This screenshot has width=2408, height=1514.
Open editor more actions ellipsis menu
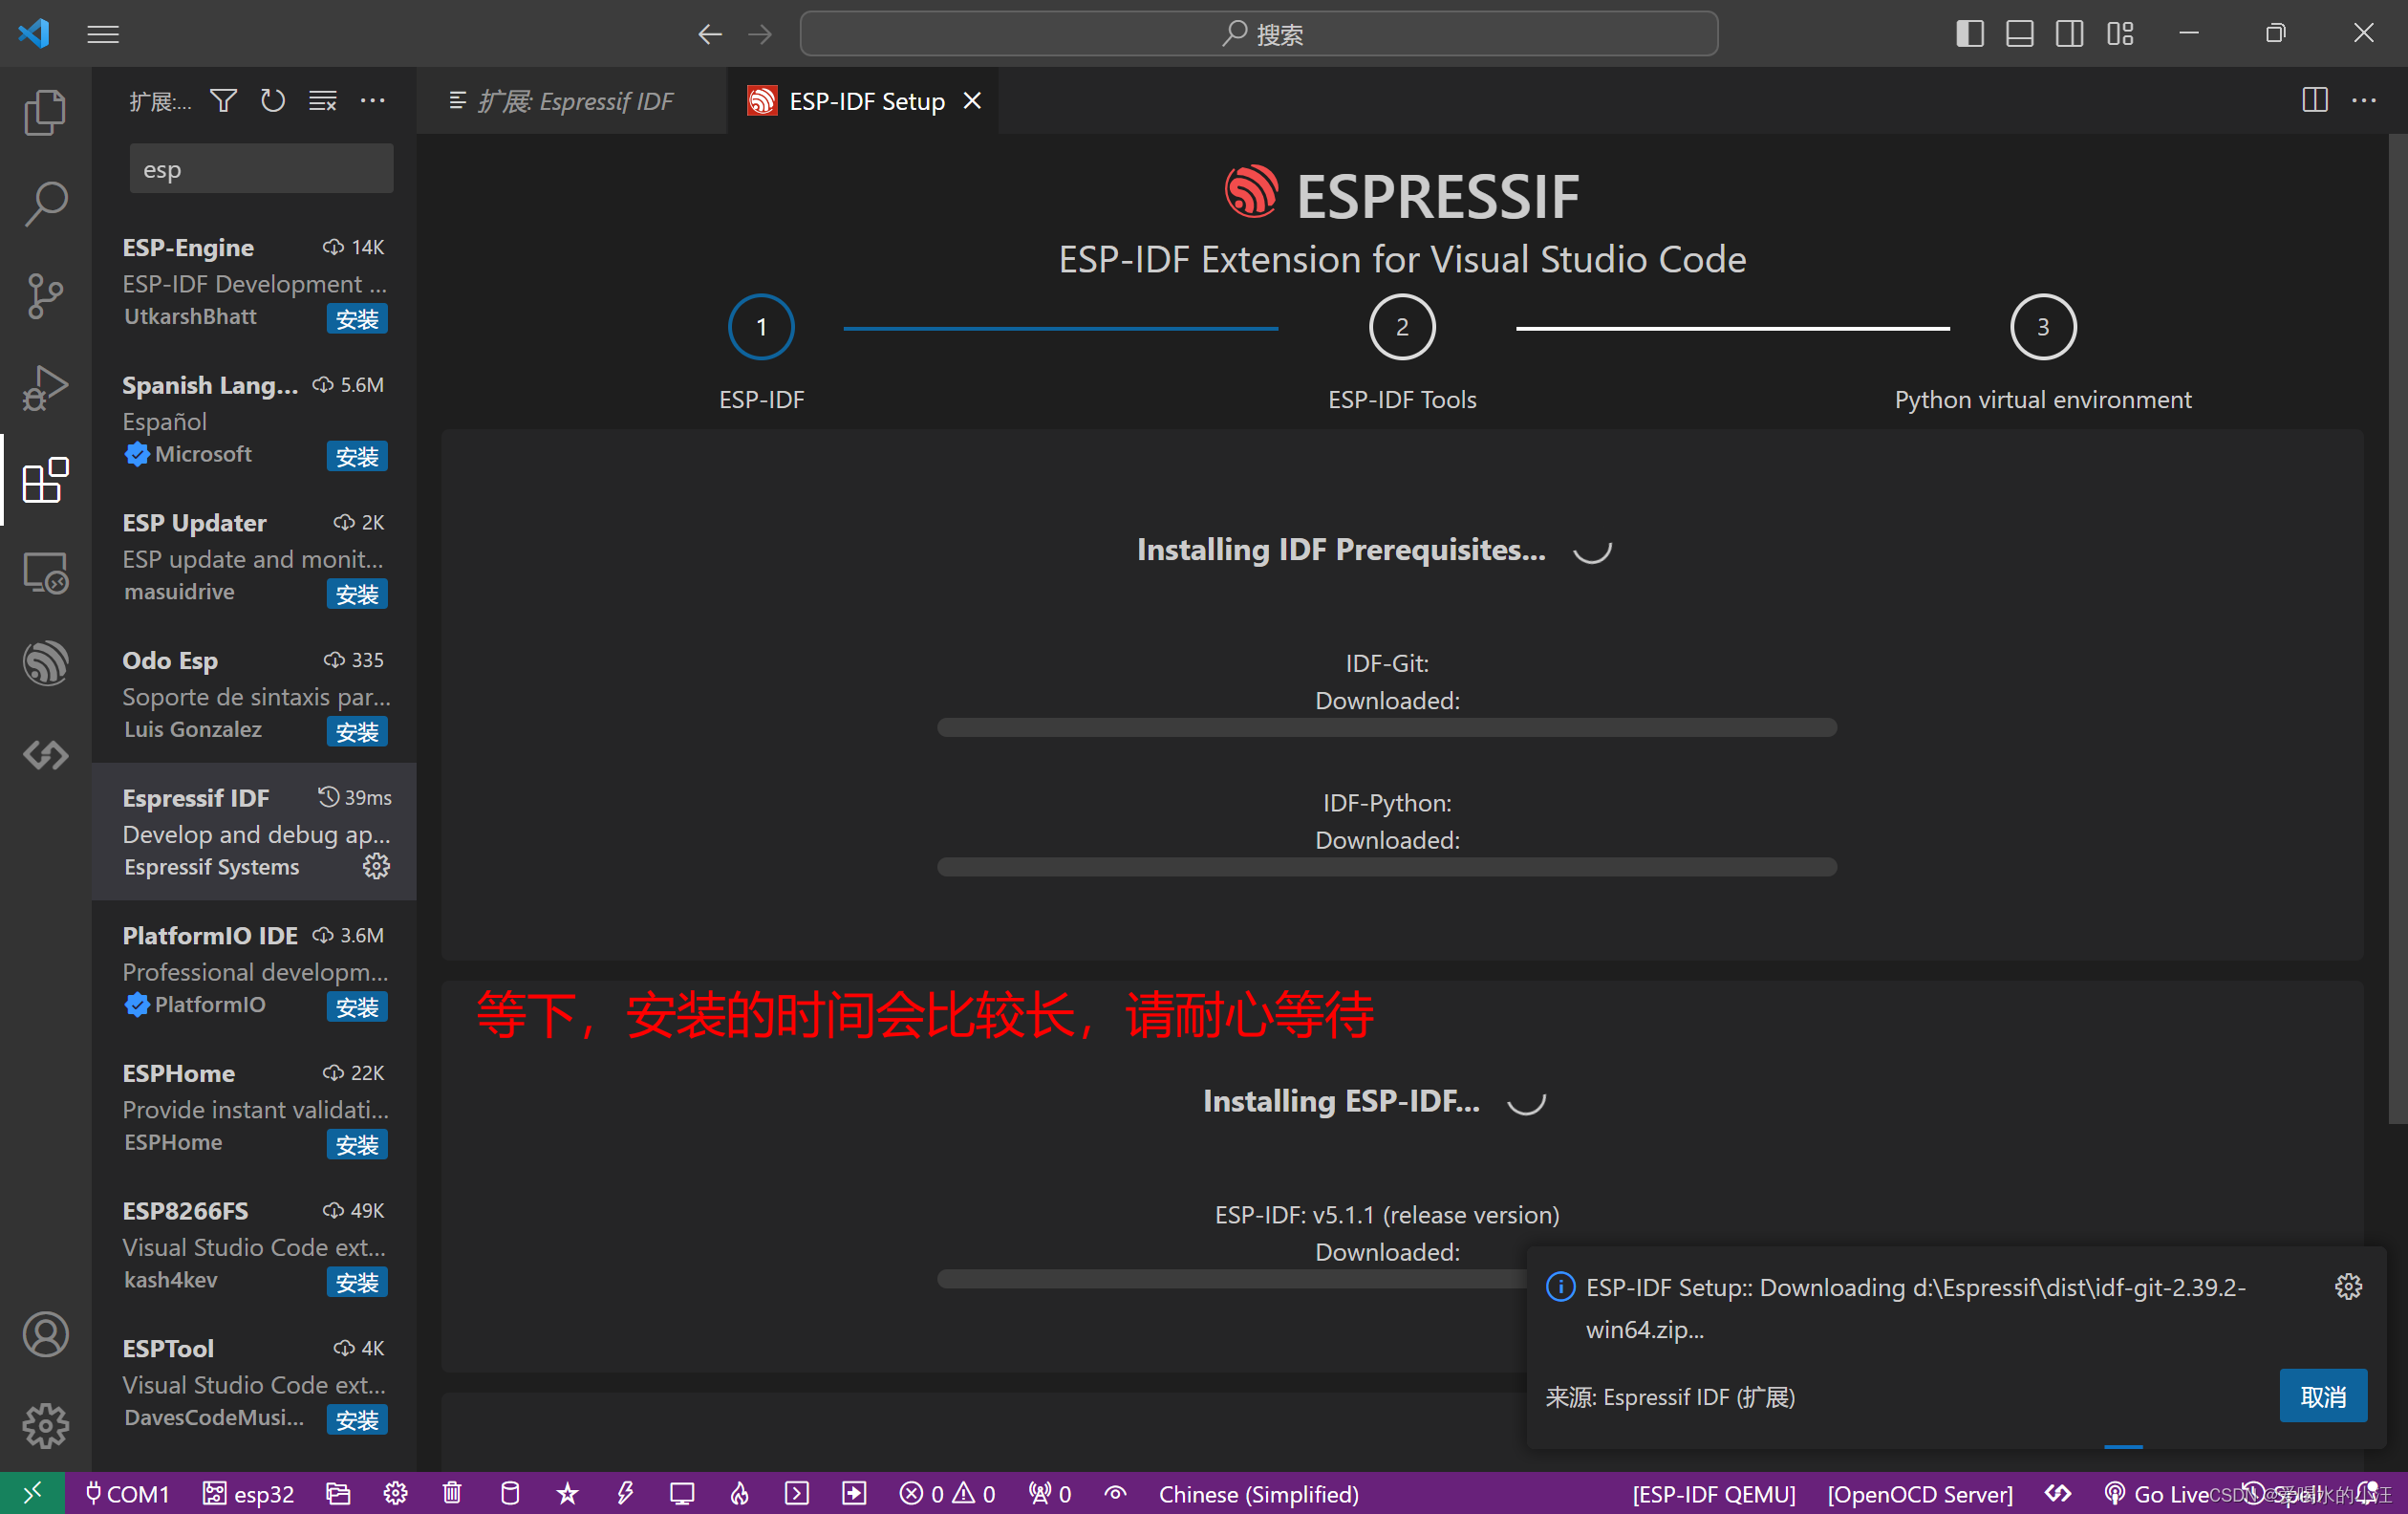(x=2366, y=100)
